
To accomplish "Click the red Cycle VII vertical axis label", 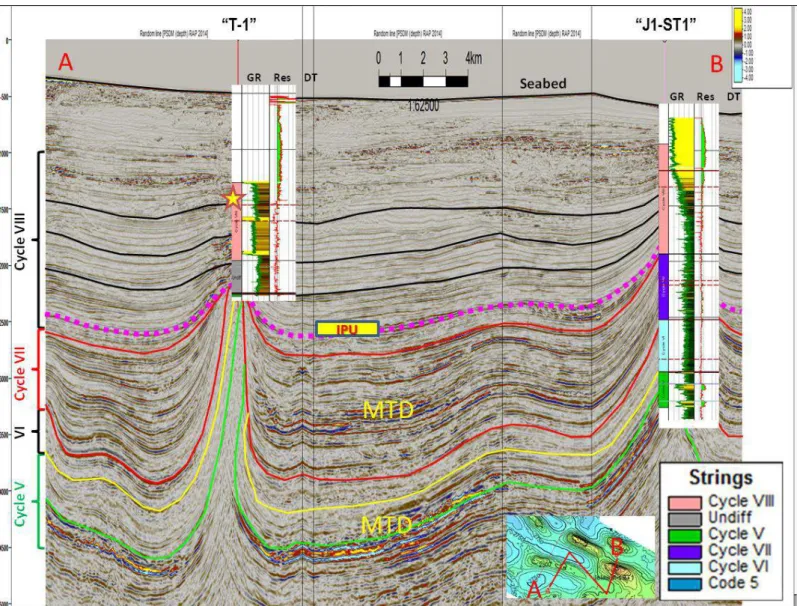I will pos(20,373).
